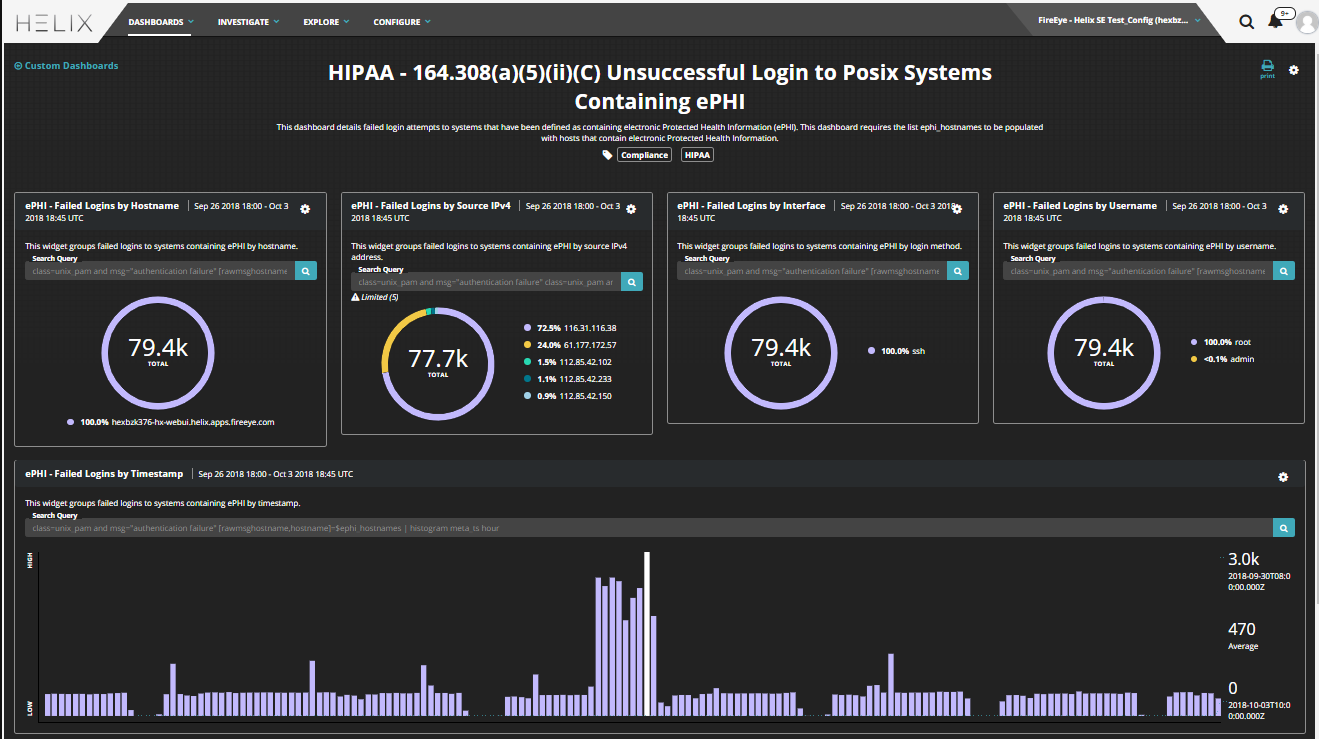This screenshot has height=739, width=1319.
Task: Click green swatch for 112.85.42.102
Action: [x=526, y=362]
